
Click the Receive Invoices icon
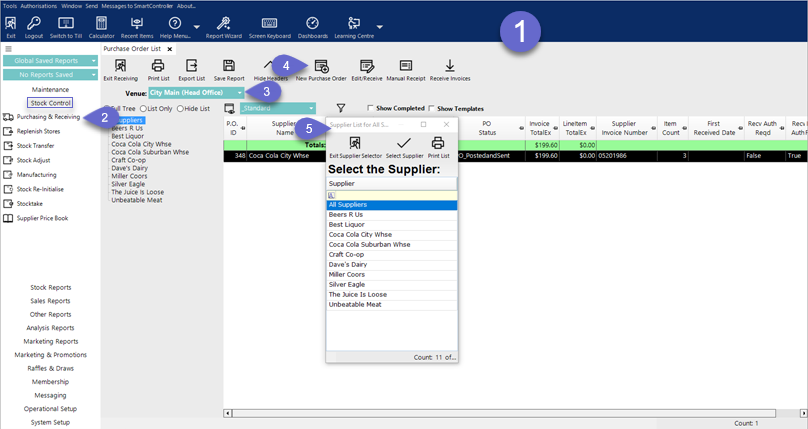click(x=450, y=67)
